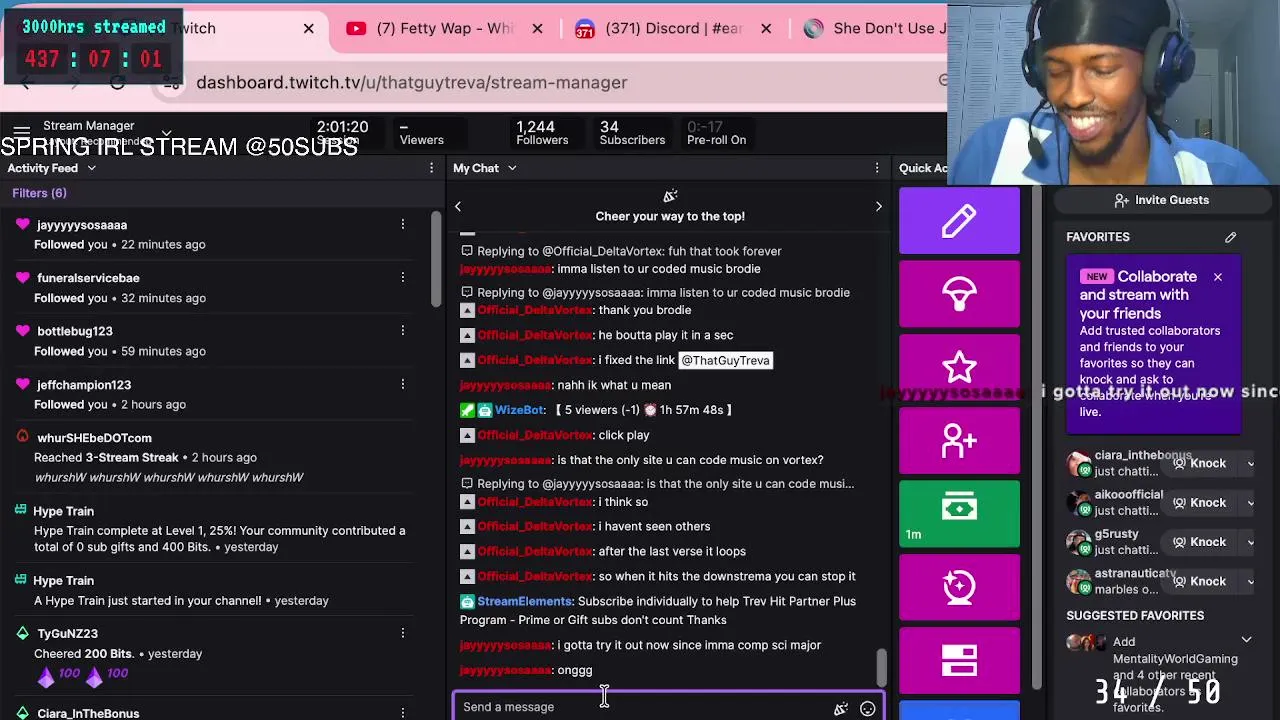This screenshot has width=1280, height=720.
Task: Click the clip quick action tile with clock star
Action: (x=959, y=587)
